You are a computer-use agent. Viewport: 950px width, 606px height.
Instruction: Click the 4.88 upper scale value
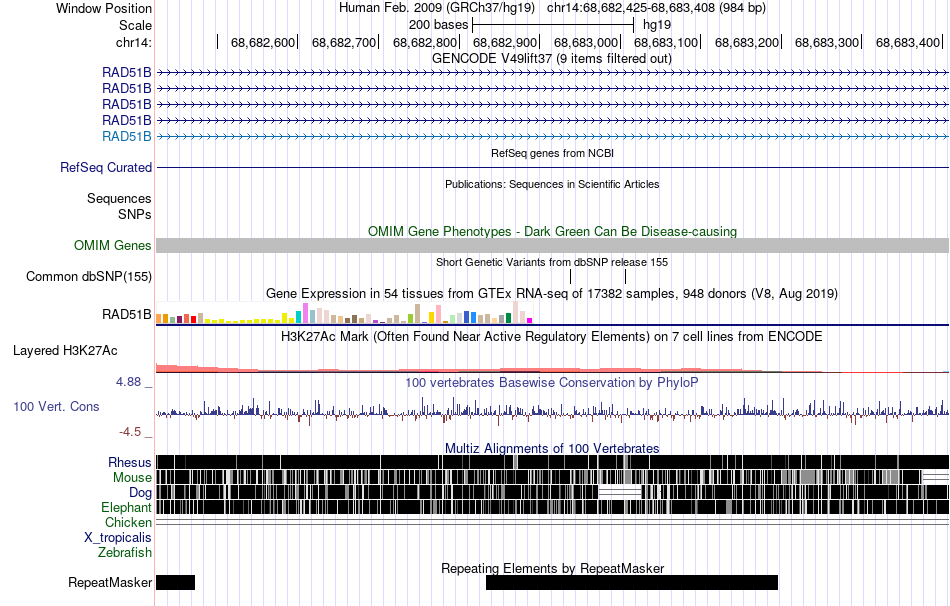128,382
